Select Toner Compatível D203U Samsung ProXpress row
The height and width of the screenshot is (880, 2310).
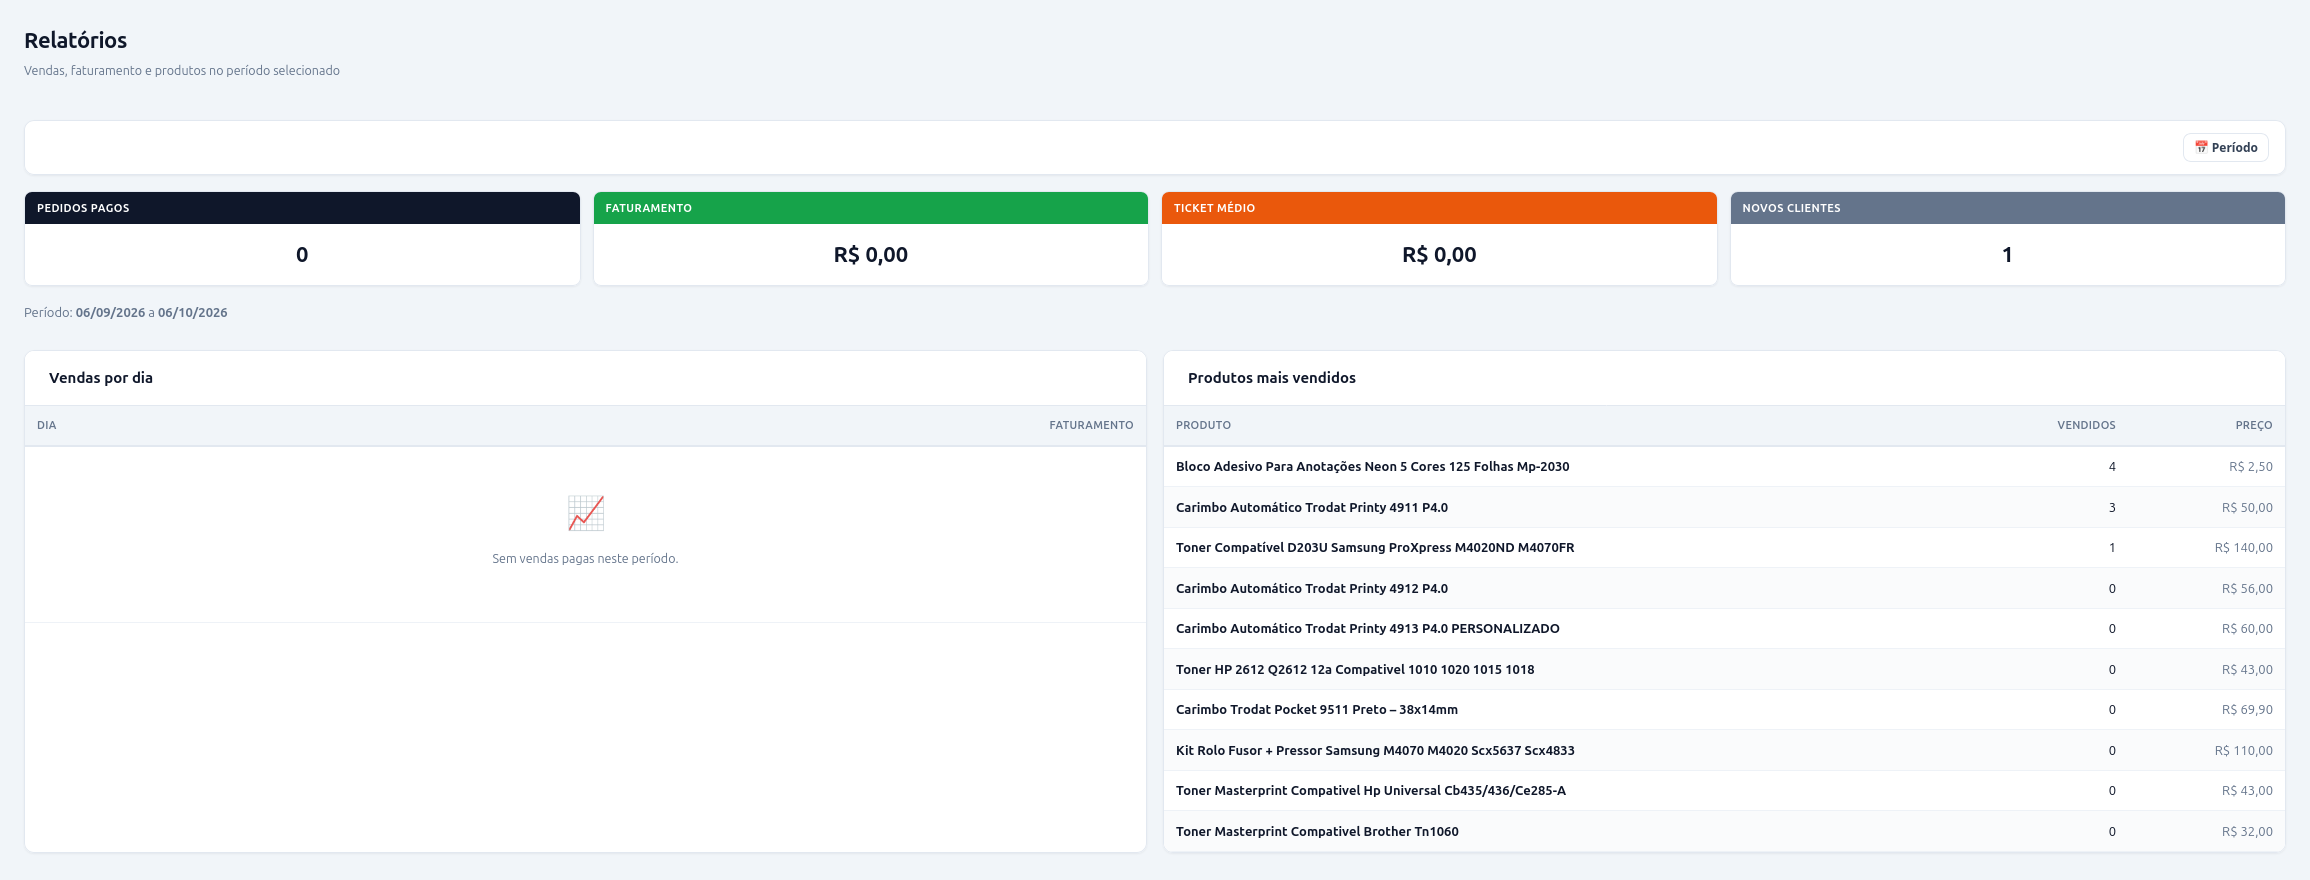point(1724,548)
